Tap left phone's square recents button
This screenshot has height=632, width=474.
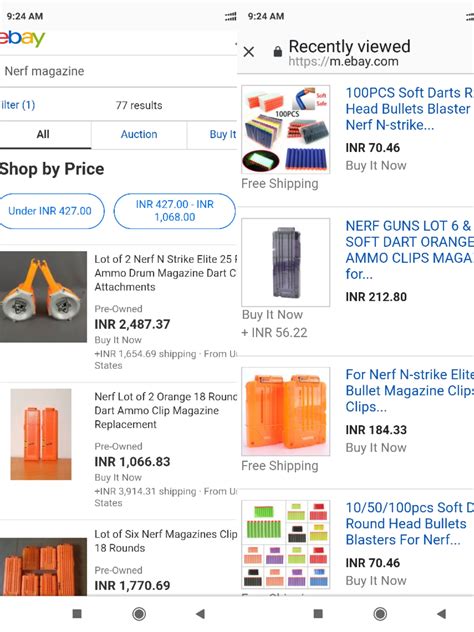click(x=77, y=614)
